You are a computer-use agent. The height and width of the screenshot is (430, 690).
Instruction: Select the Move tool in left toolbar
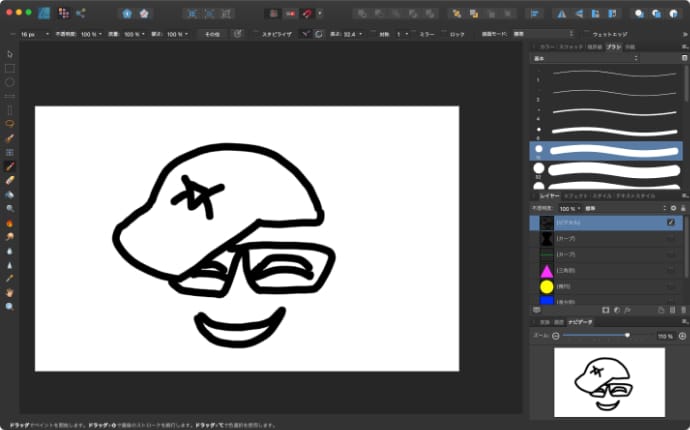point(10,54)
